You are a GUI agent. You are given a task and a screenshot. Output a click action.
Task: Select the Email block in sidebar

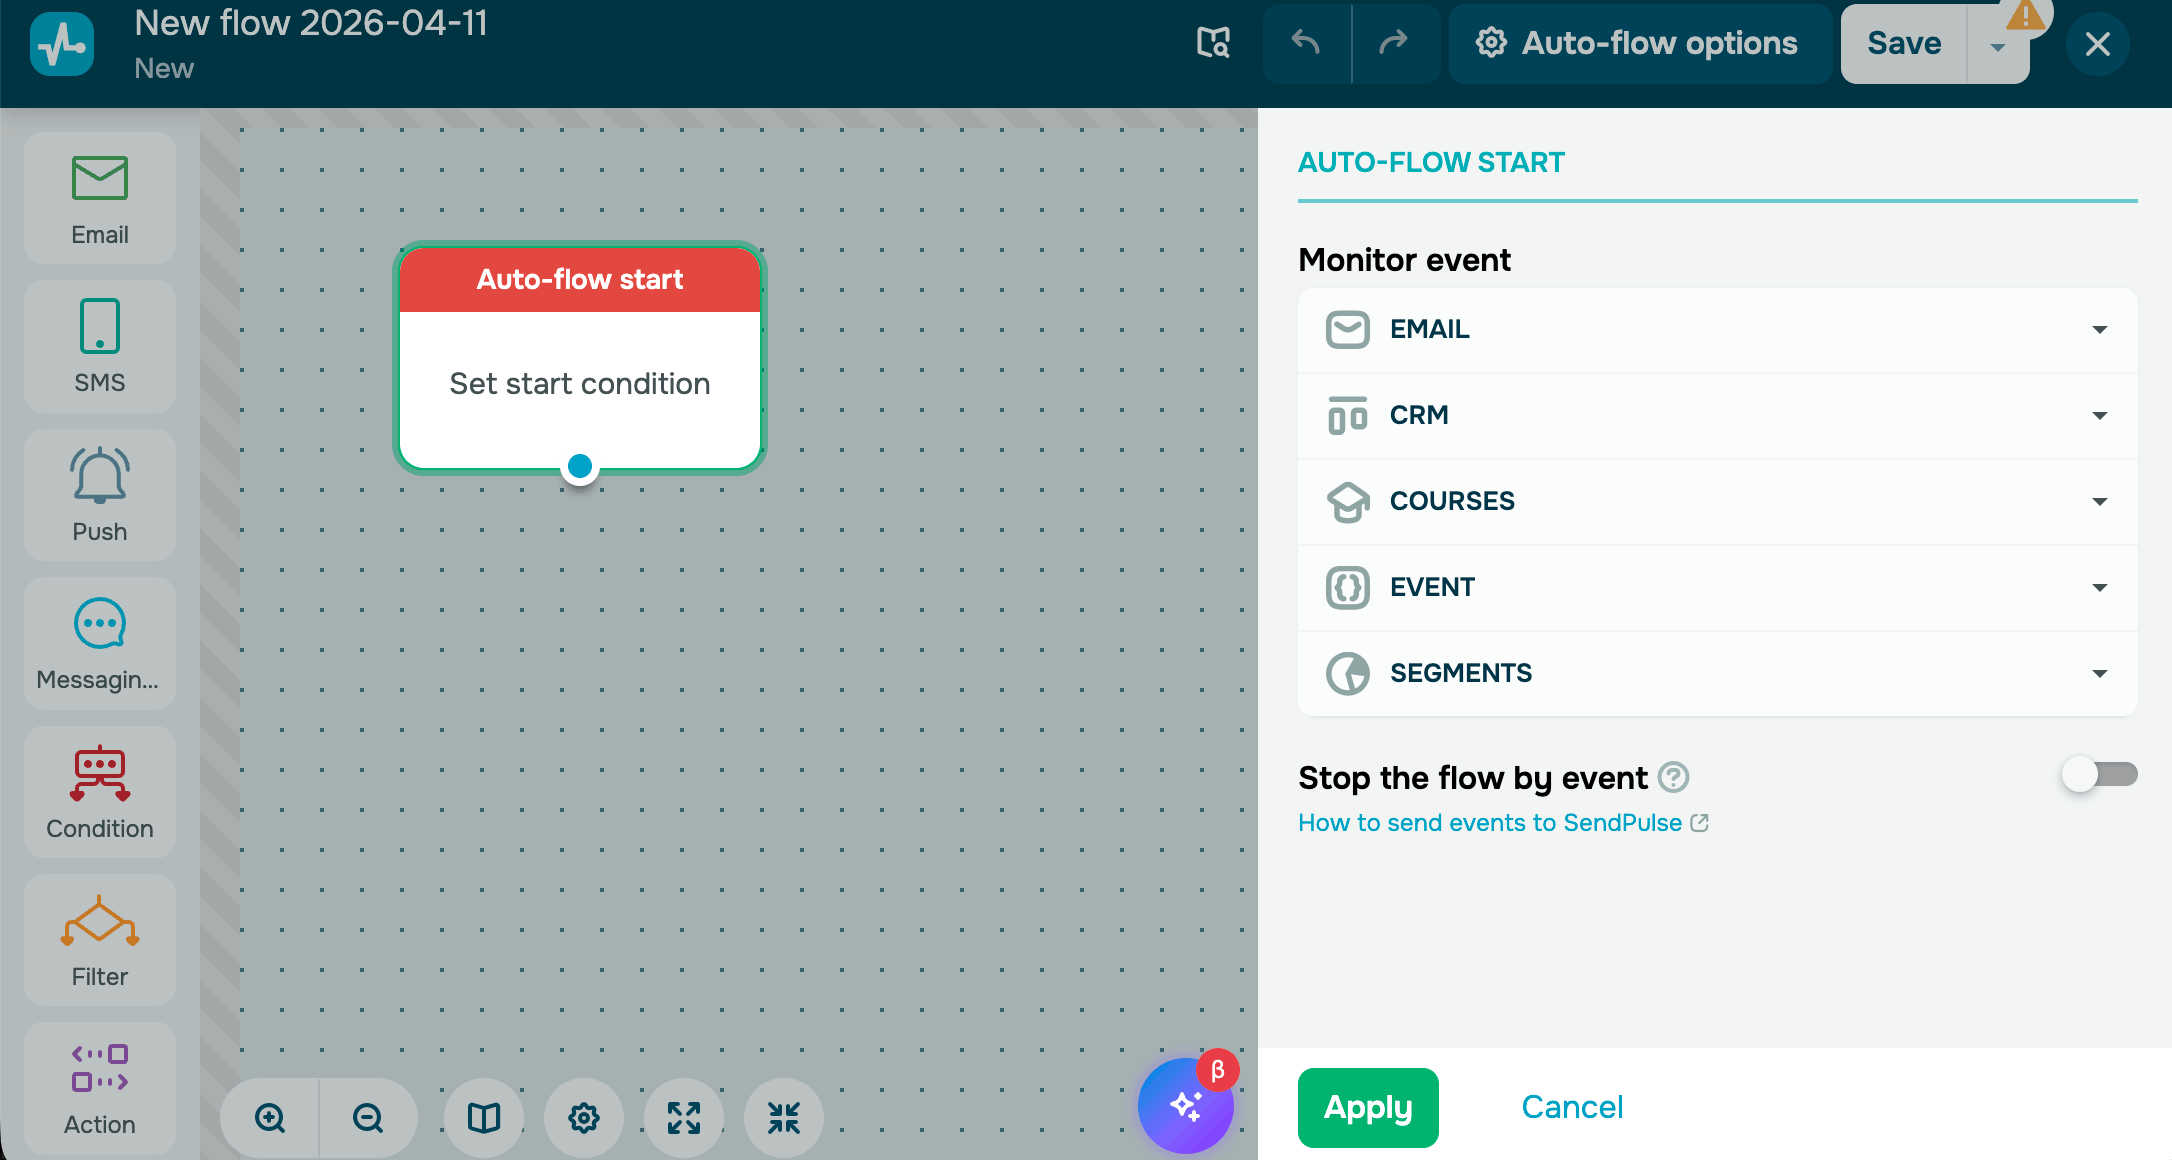(100, 198)
